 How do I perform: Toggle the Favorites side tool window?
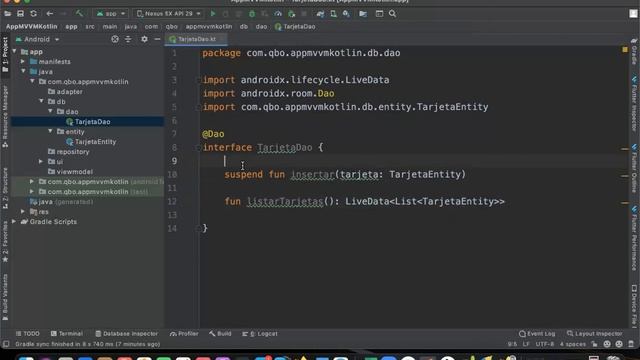click(5, 242)
